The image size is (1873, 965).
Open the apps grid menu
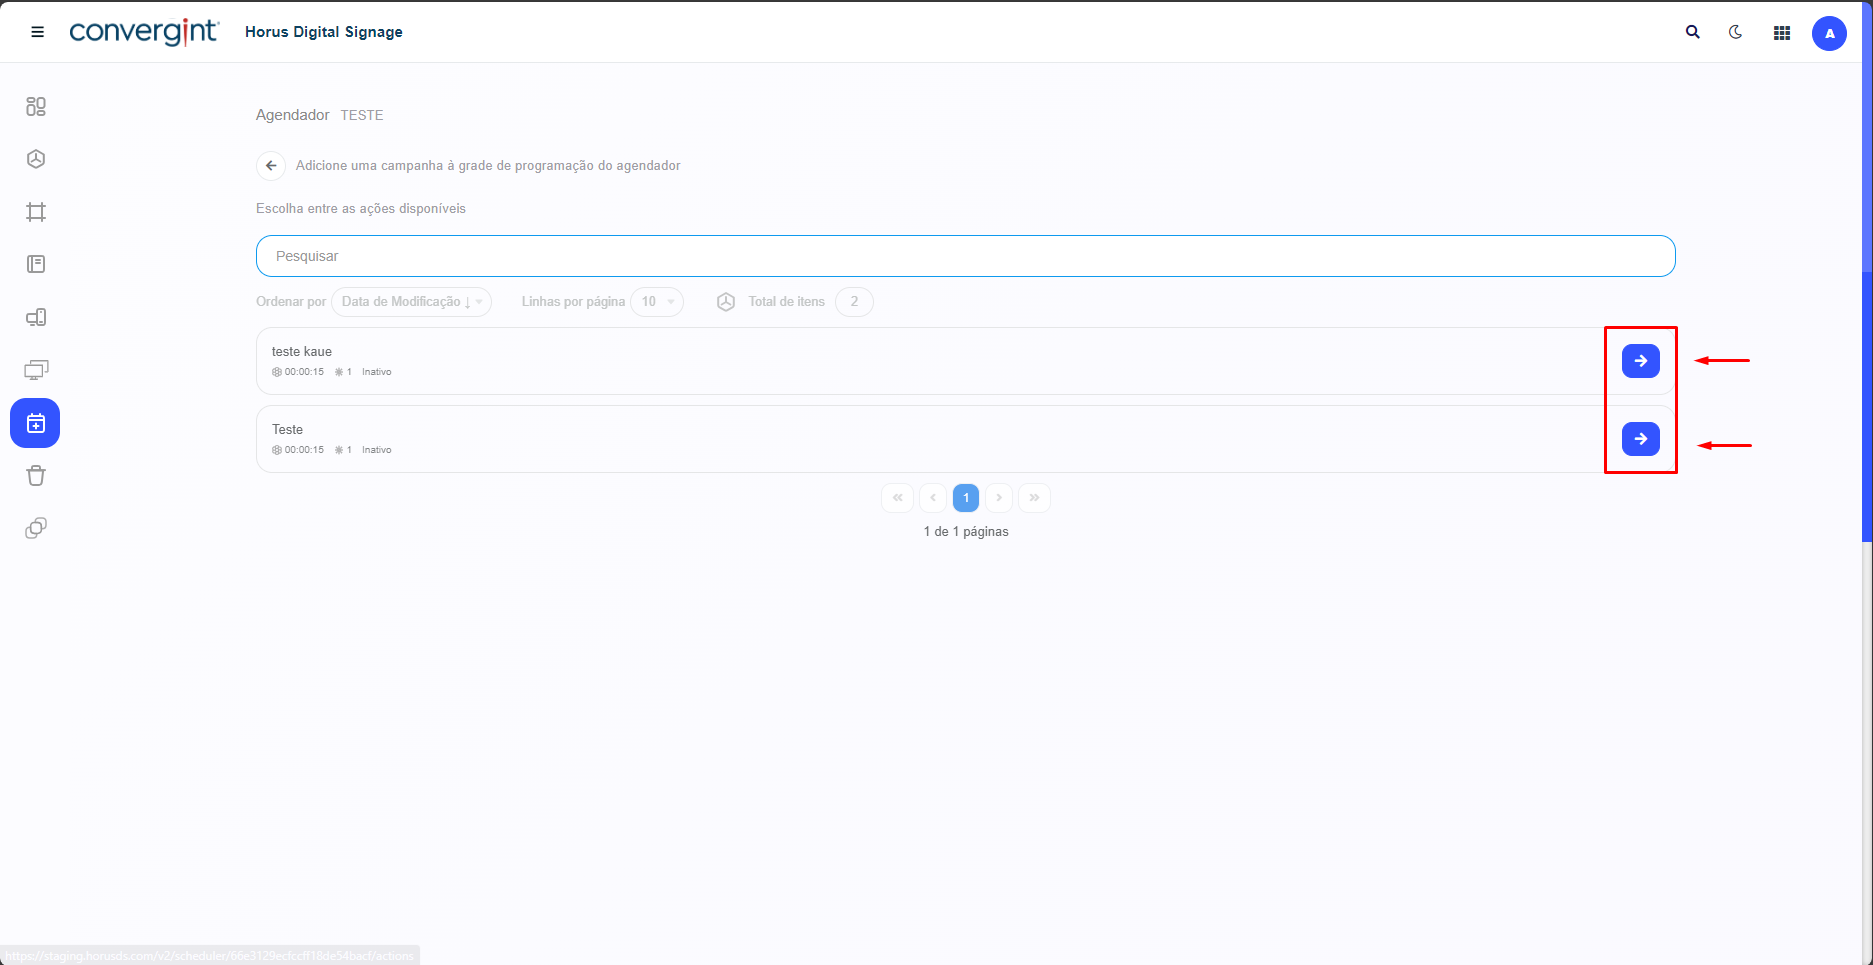click(1781, 33)
